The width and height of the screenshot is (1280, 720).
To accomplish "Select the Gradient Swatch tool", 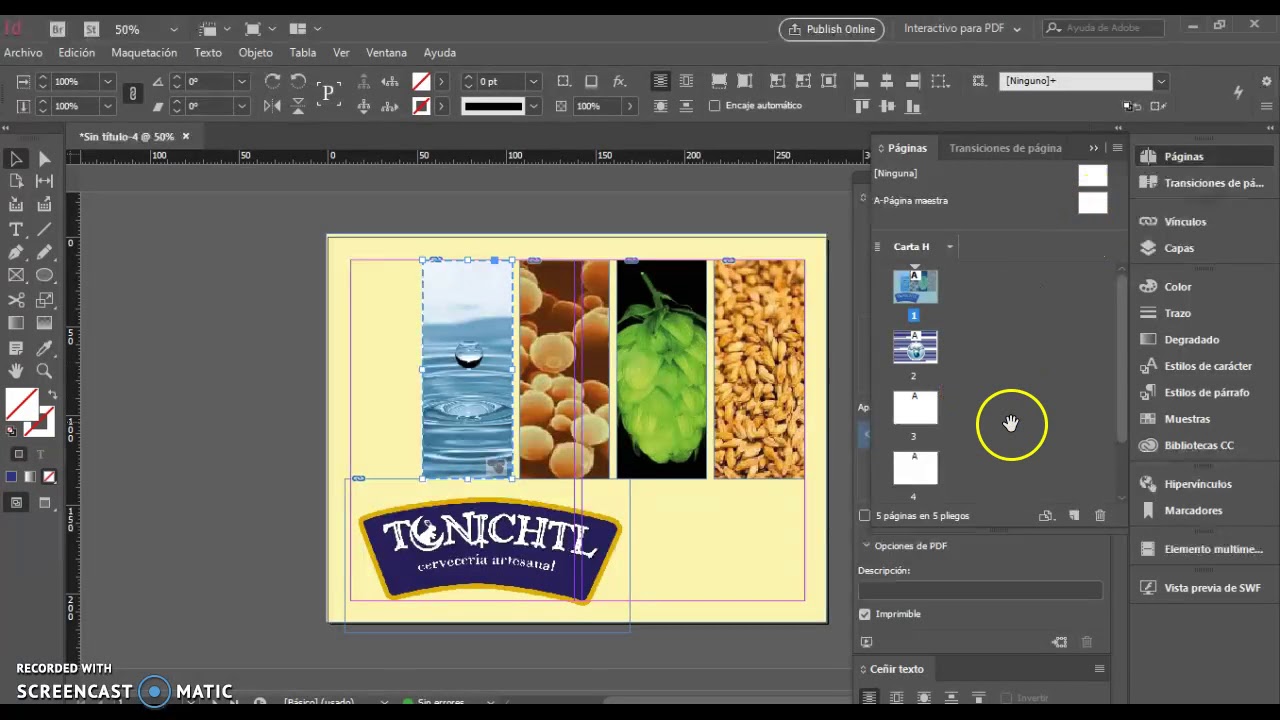I will point(16,323).
